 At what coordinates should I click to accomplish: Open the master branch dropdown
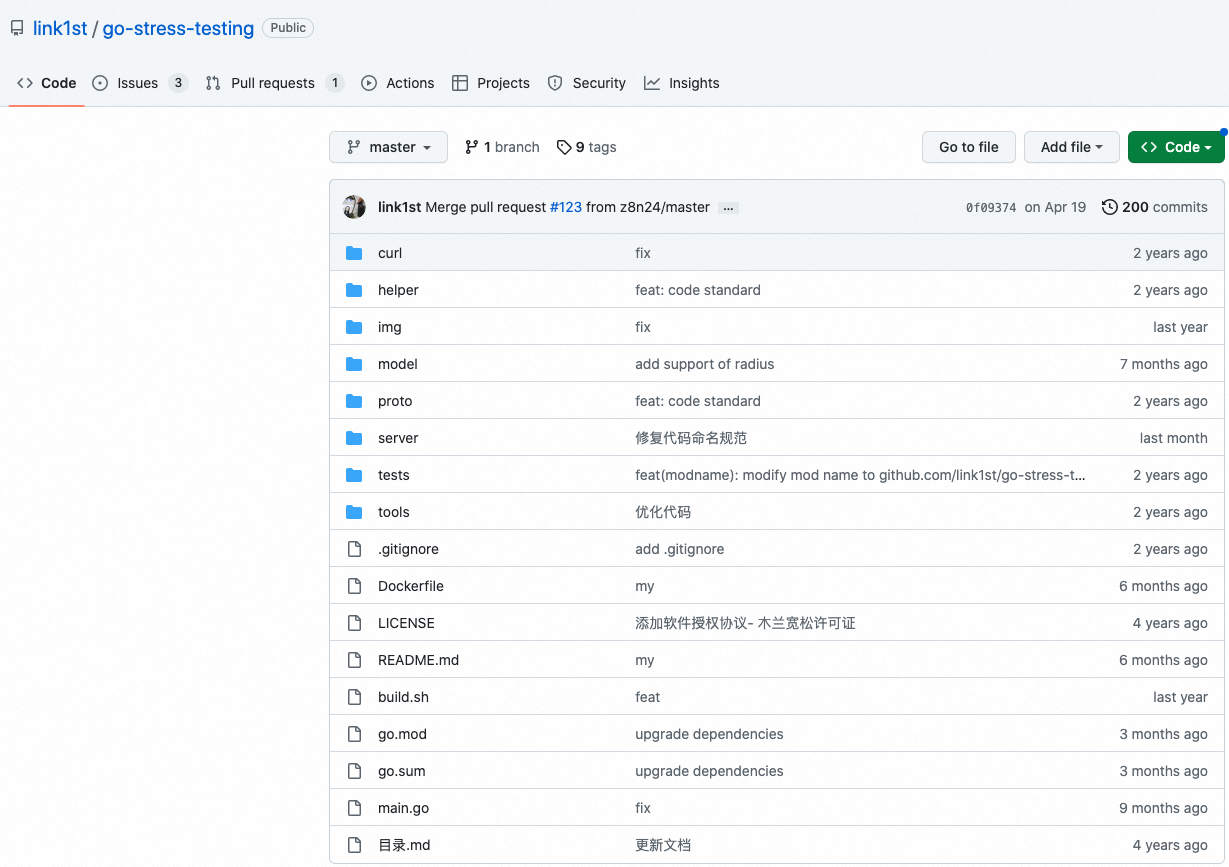pyautogui.click(x=388, y=147)
